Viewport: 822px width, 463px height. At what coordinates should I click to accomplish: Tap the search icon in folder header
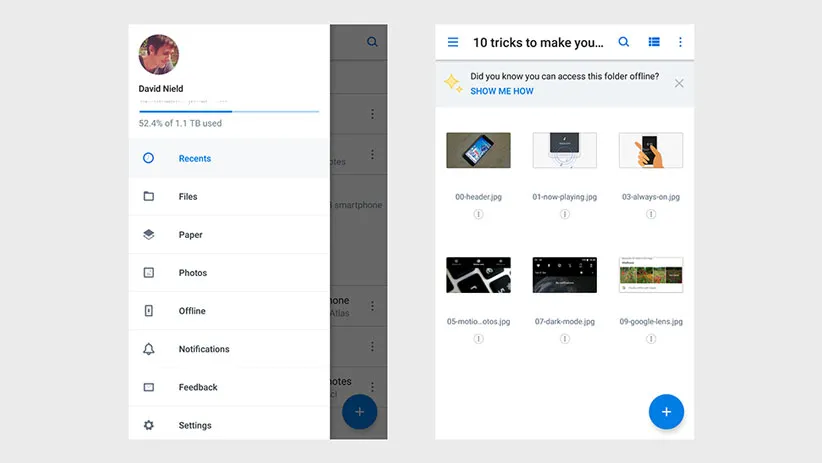click(624, 43)
